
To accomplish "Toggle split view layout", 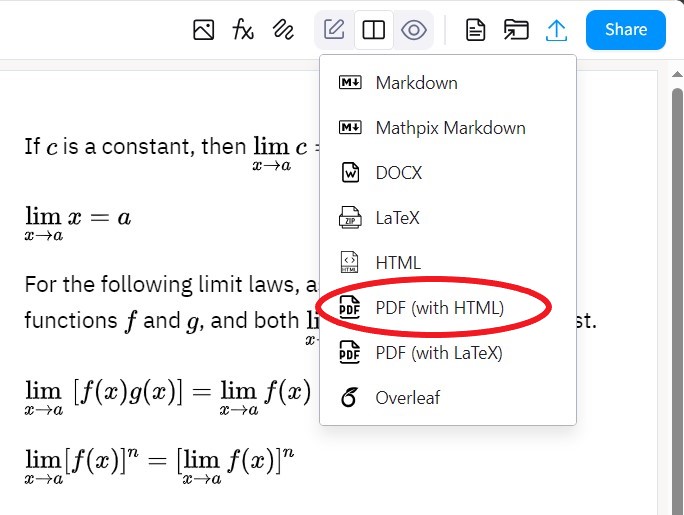I will (374, 30).
